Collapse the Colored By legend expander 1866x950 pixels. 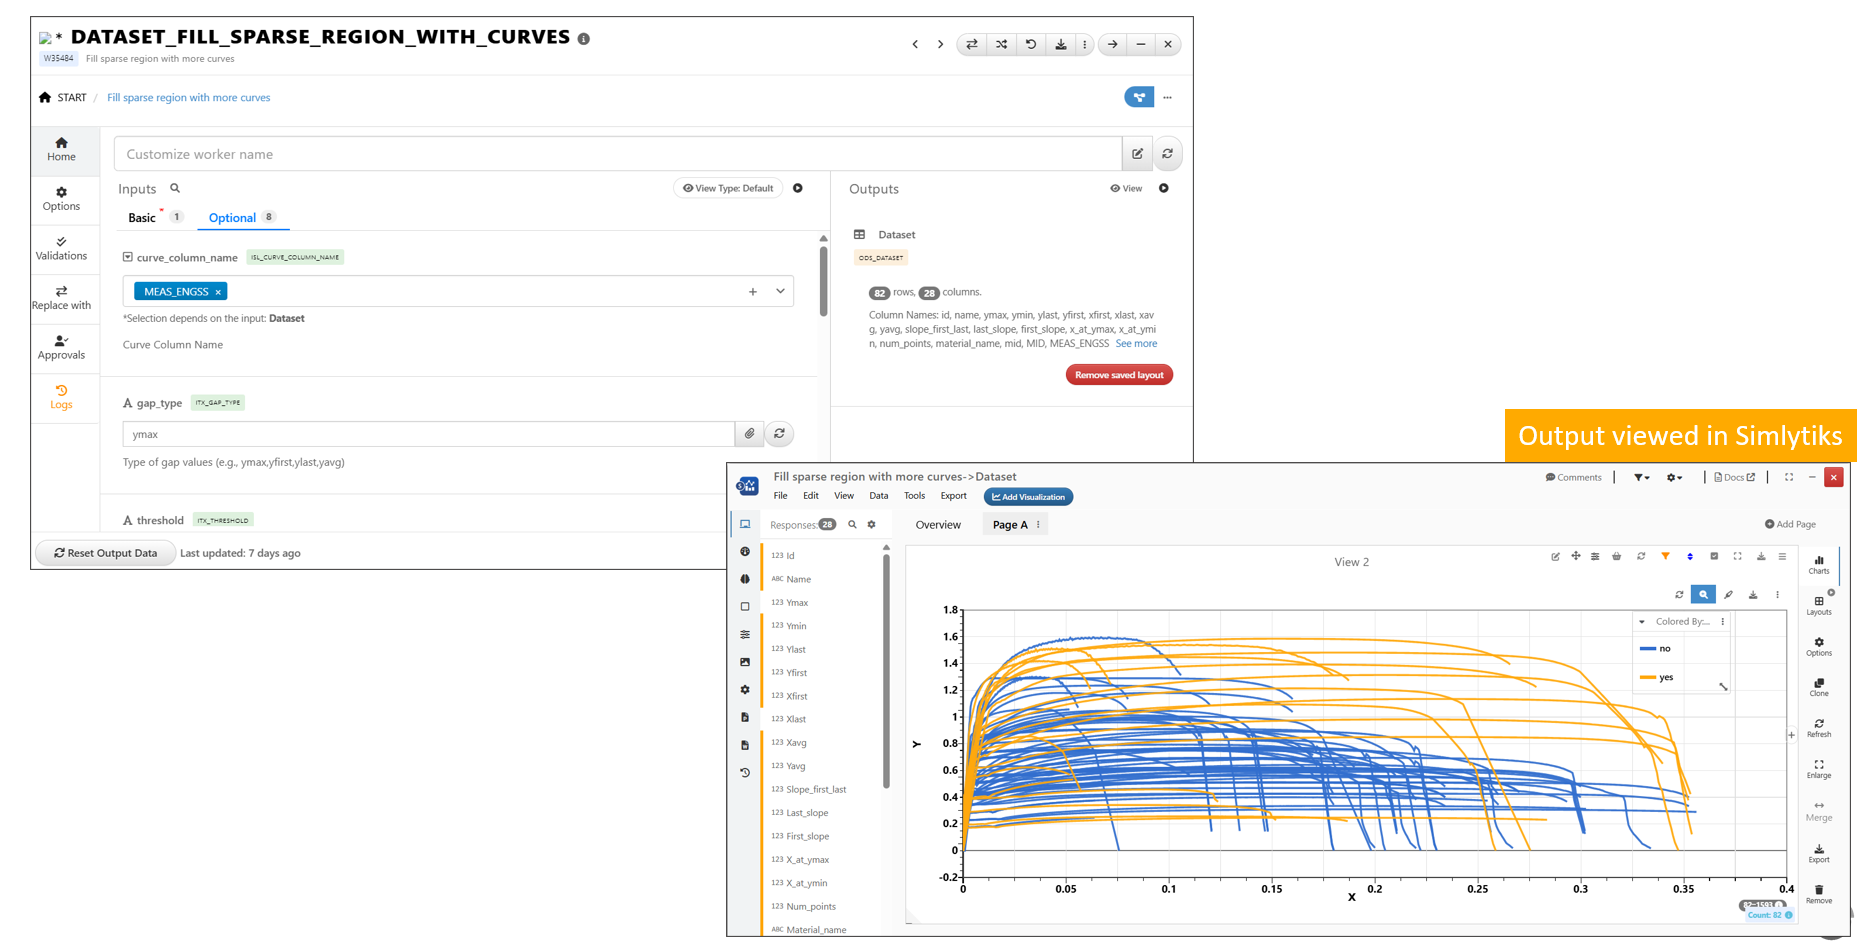tap(1642, 622)
